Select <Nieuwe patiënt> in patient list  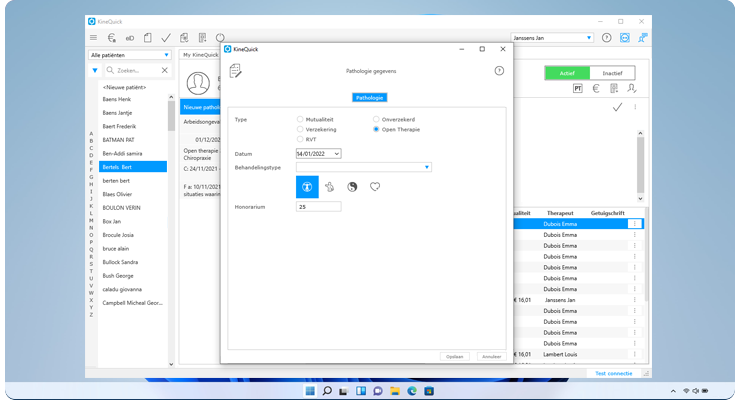(x=124, y=87)
